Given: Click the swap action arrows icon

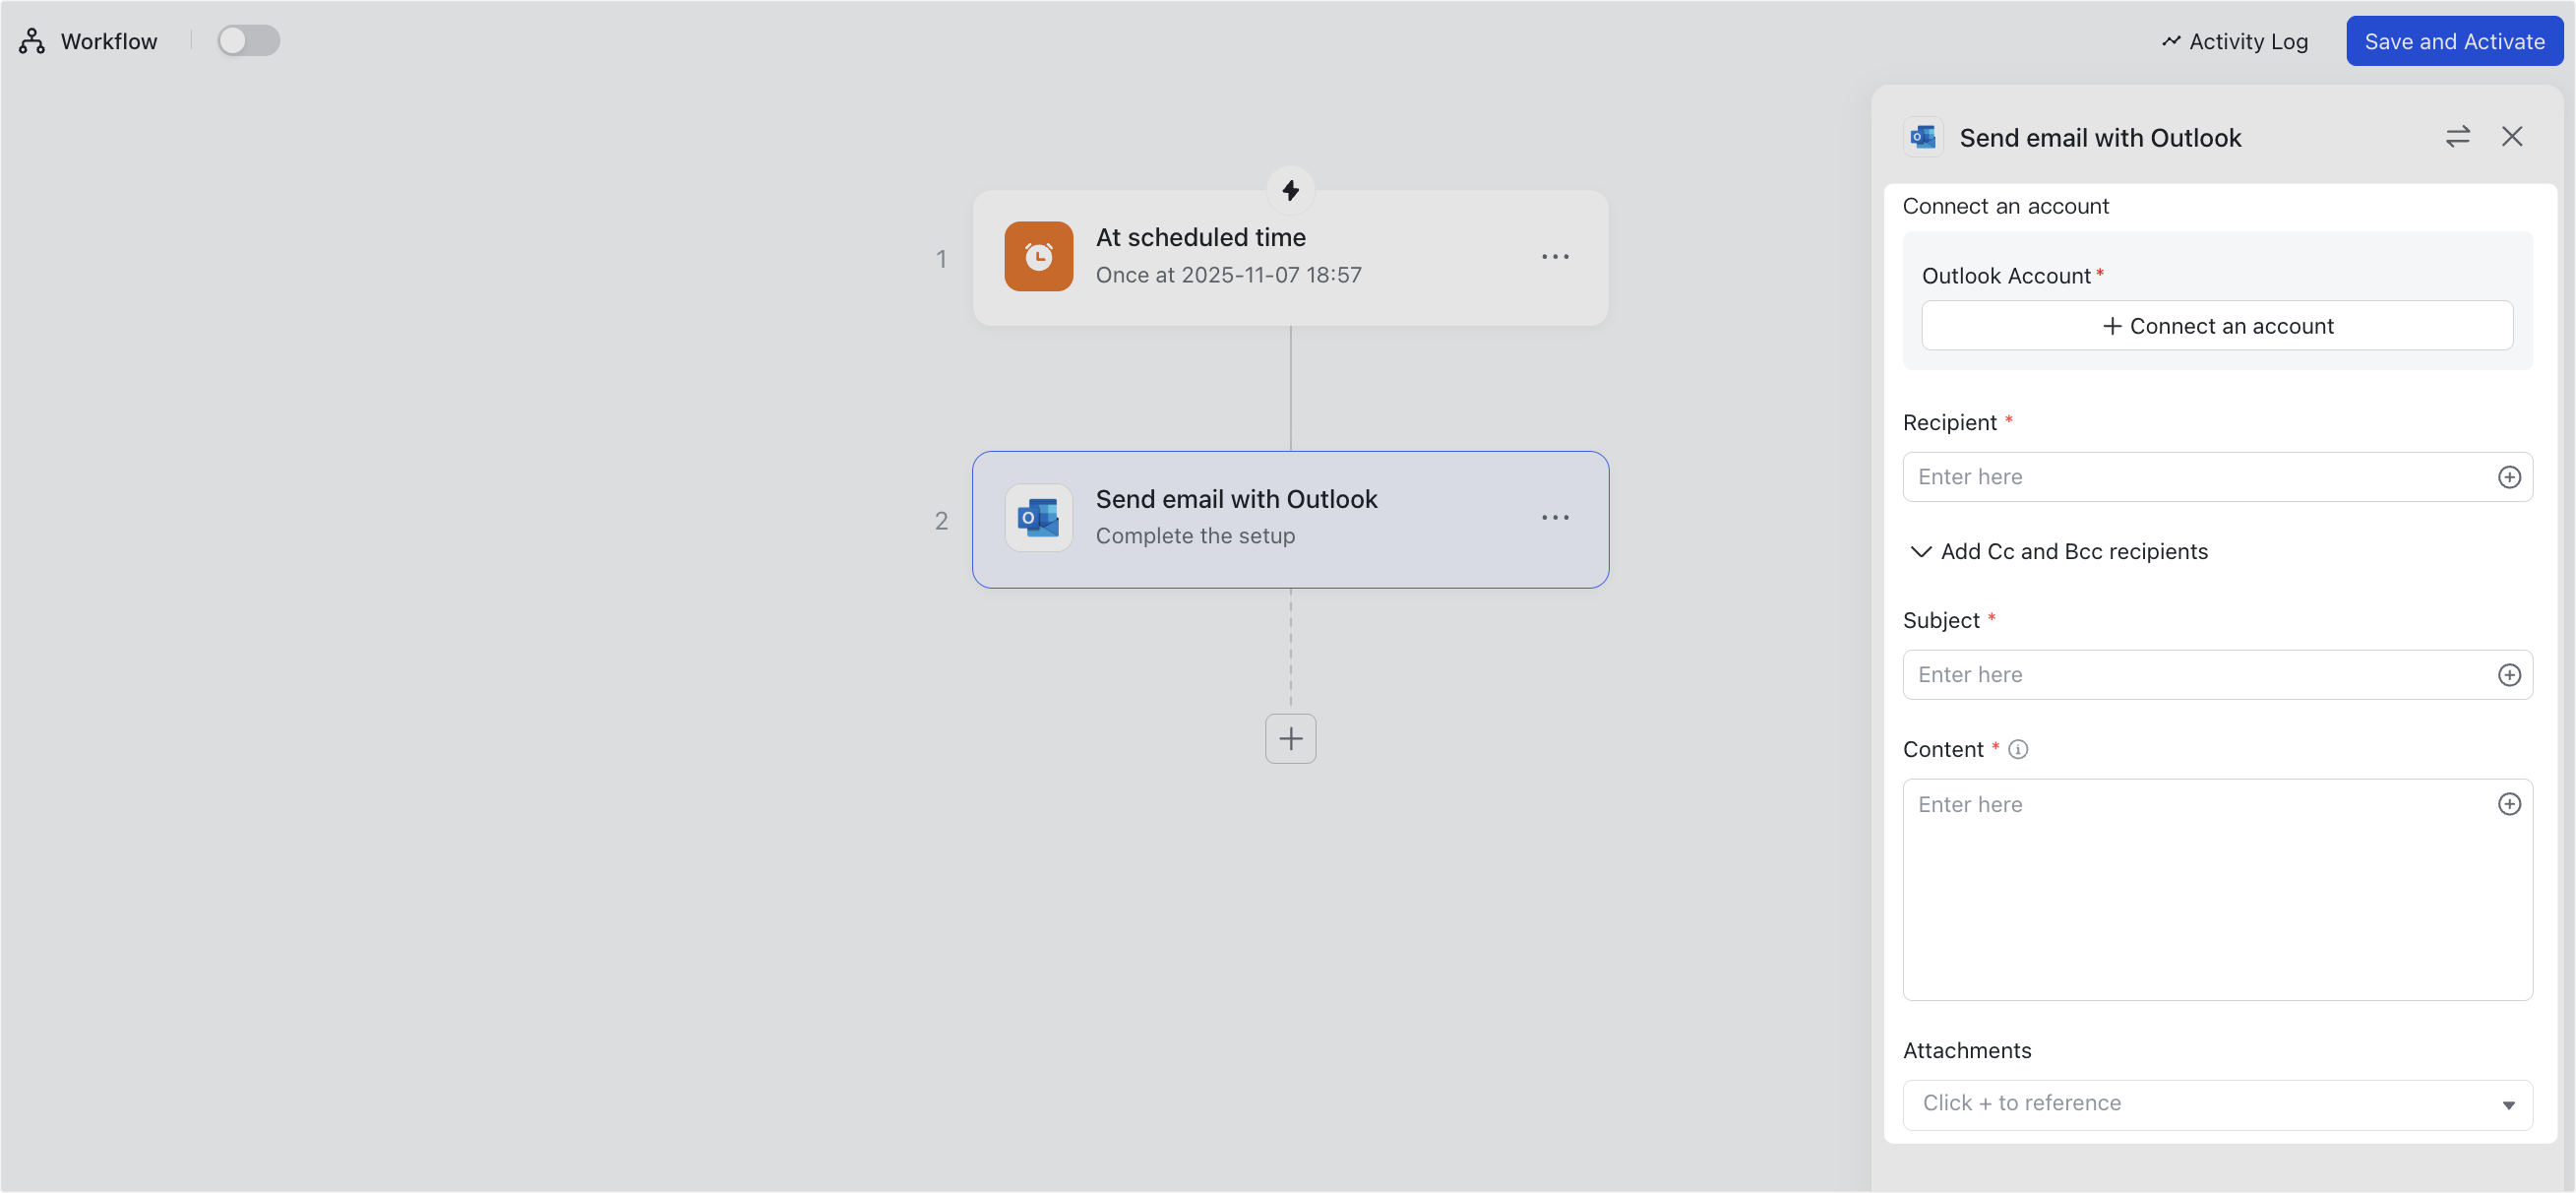Looking at the screenshot, I should tap(2457, 137).
